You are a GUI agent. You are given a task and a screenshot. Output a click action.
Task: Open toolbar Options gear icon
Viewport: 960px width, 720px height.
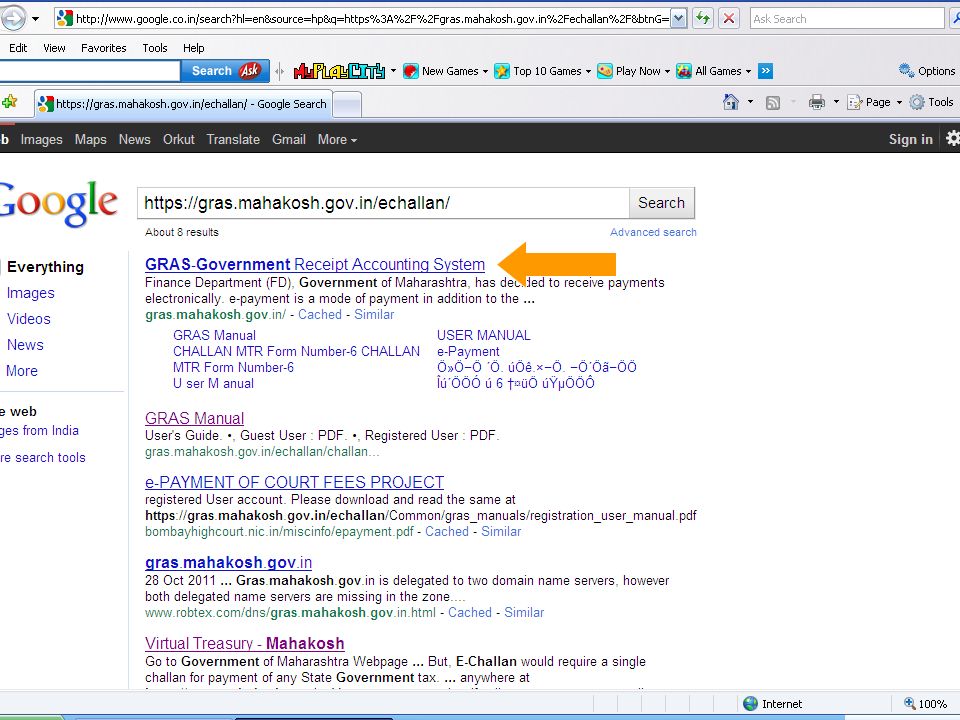[x=906, y=70]
